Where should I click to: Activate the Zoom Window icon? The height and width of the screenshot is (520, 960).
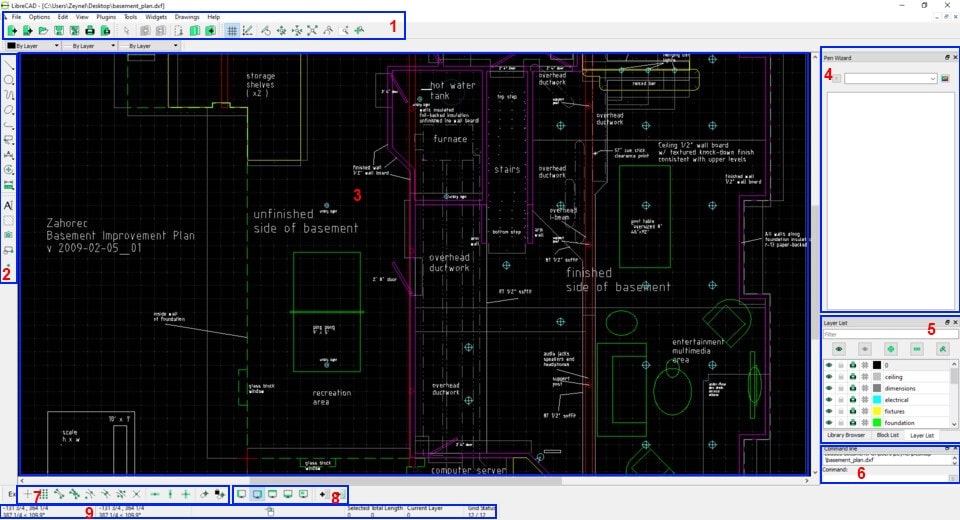[x=345, y=30]
